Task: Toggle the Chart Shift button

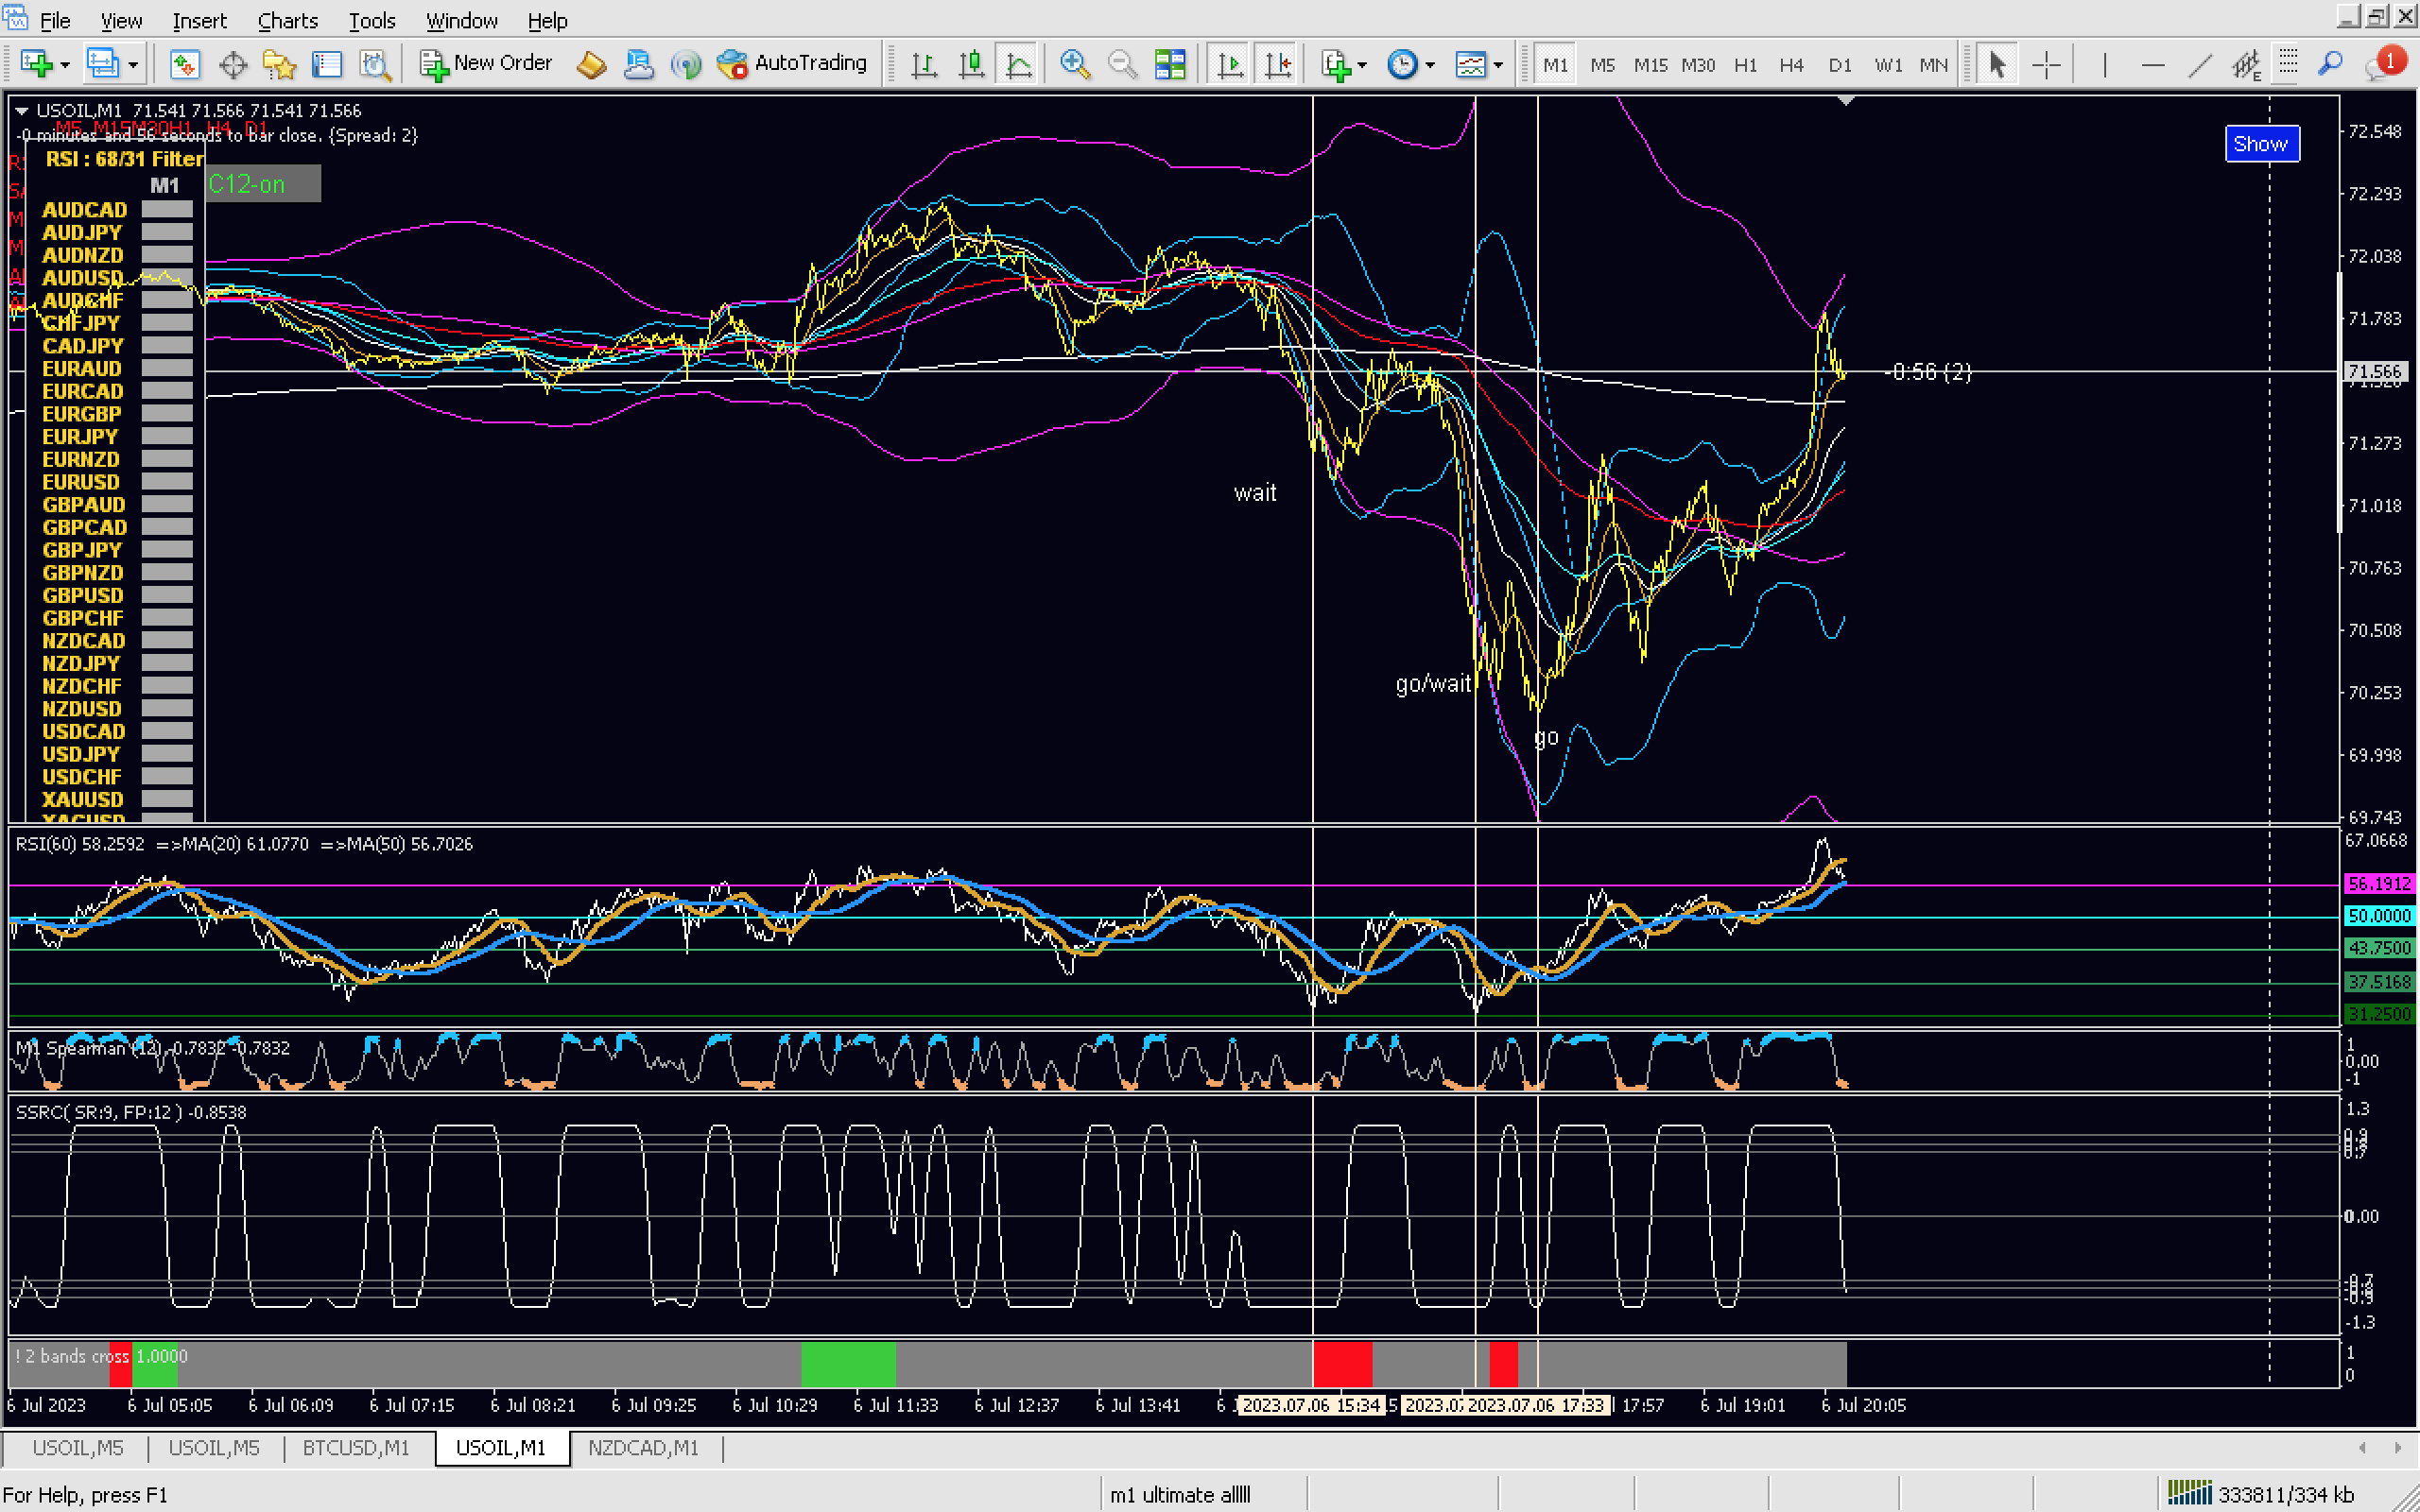Action: click(x=1278, y=64)
